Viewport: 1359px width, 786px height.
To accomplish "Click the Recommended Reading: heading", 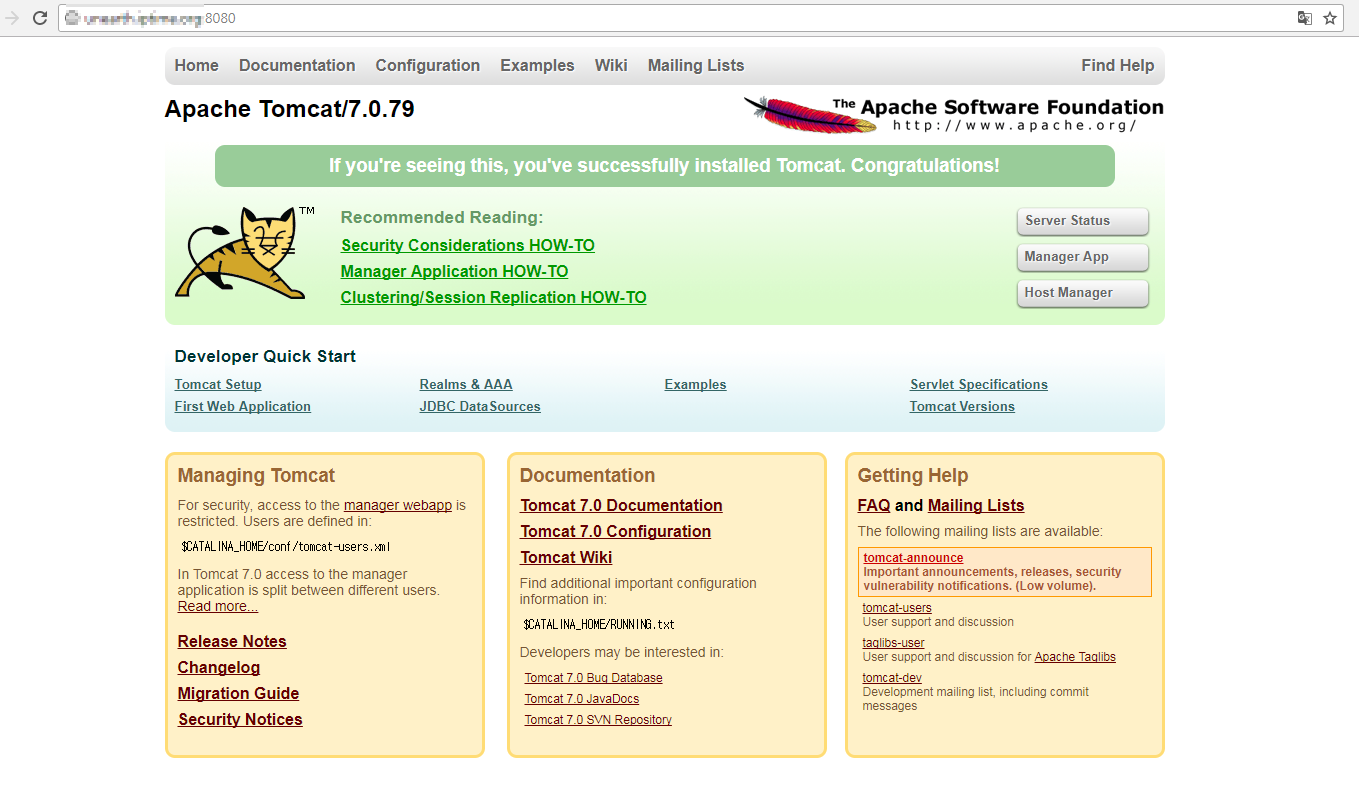I will click(442, 218).
